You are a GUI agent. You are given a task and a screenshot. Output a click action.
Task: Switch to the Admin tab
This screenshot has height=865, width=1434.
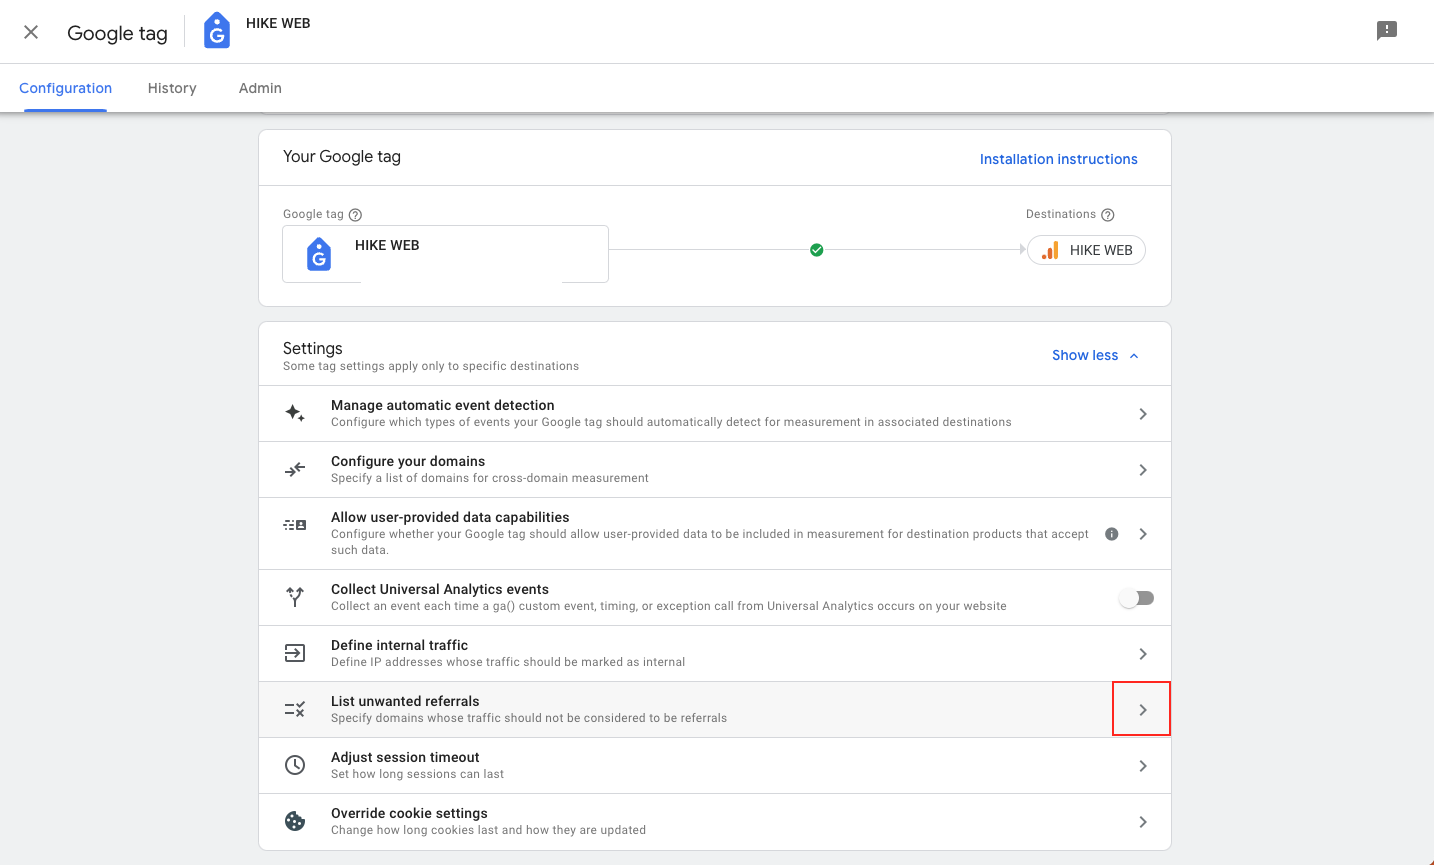(260, 88)
